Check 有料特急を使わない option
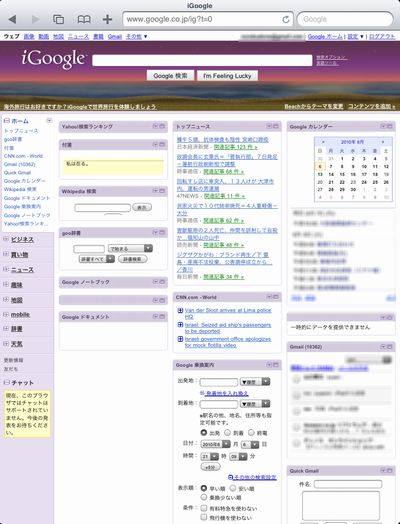The height and width of the screenshot is (524, 400). (204, 508)
